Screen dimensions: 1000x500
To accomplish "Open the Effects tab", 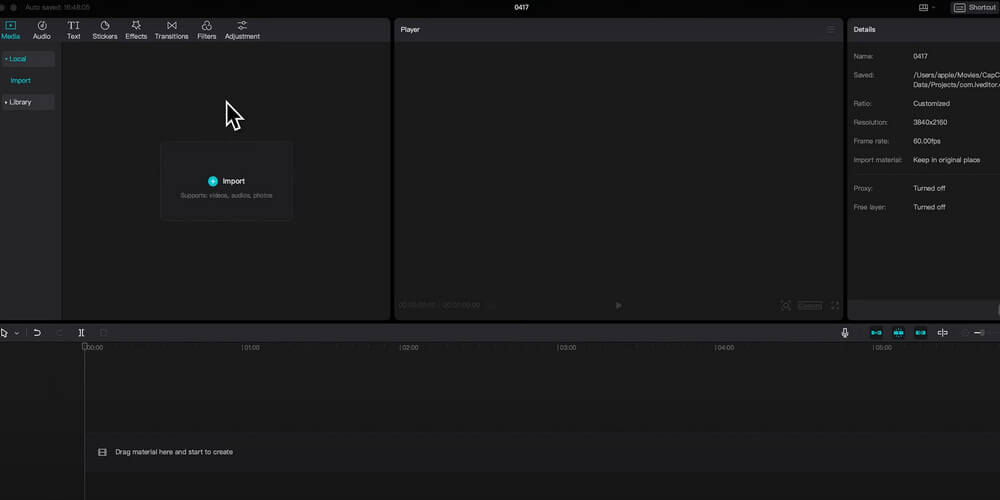I will [x=136, y=30].
